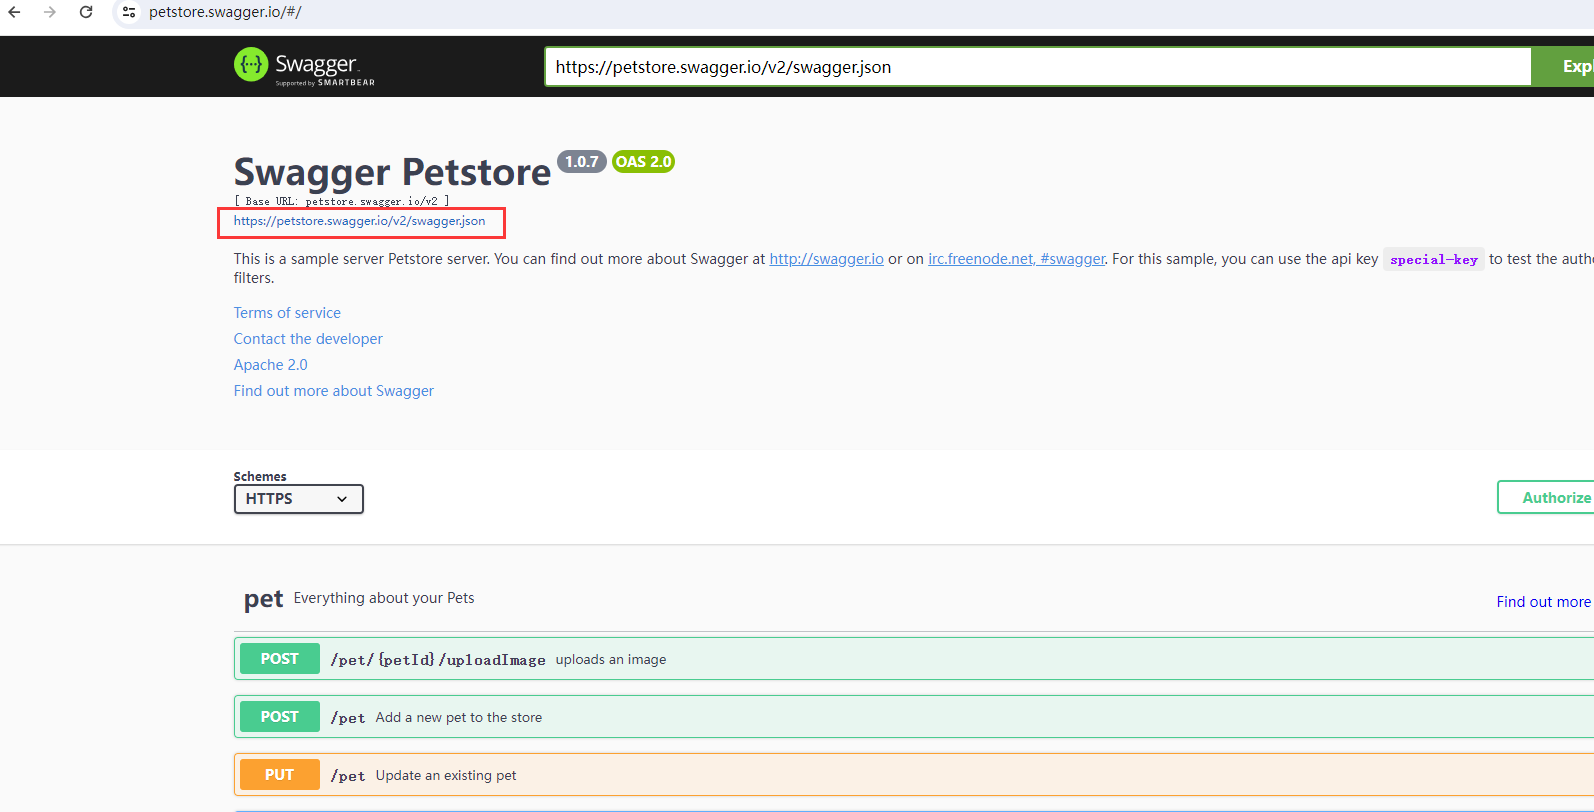
Task: Click the OAS 2.0 badge
Action: click(643, 162)
